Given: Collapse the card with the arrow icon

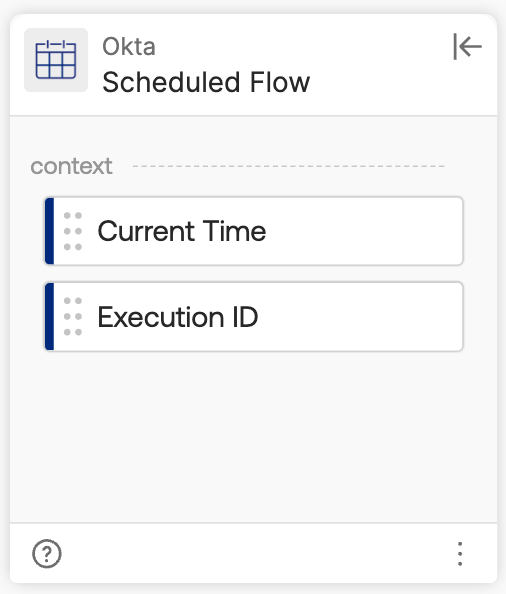Looking at the screenshot, I should [x=467, y=47].
